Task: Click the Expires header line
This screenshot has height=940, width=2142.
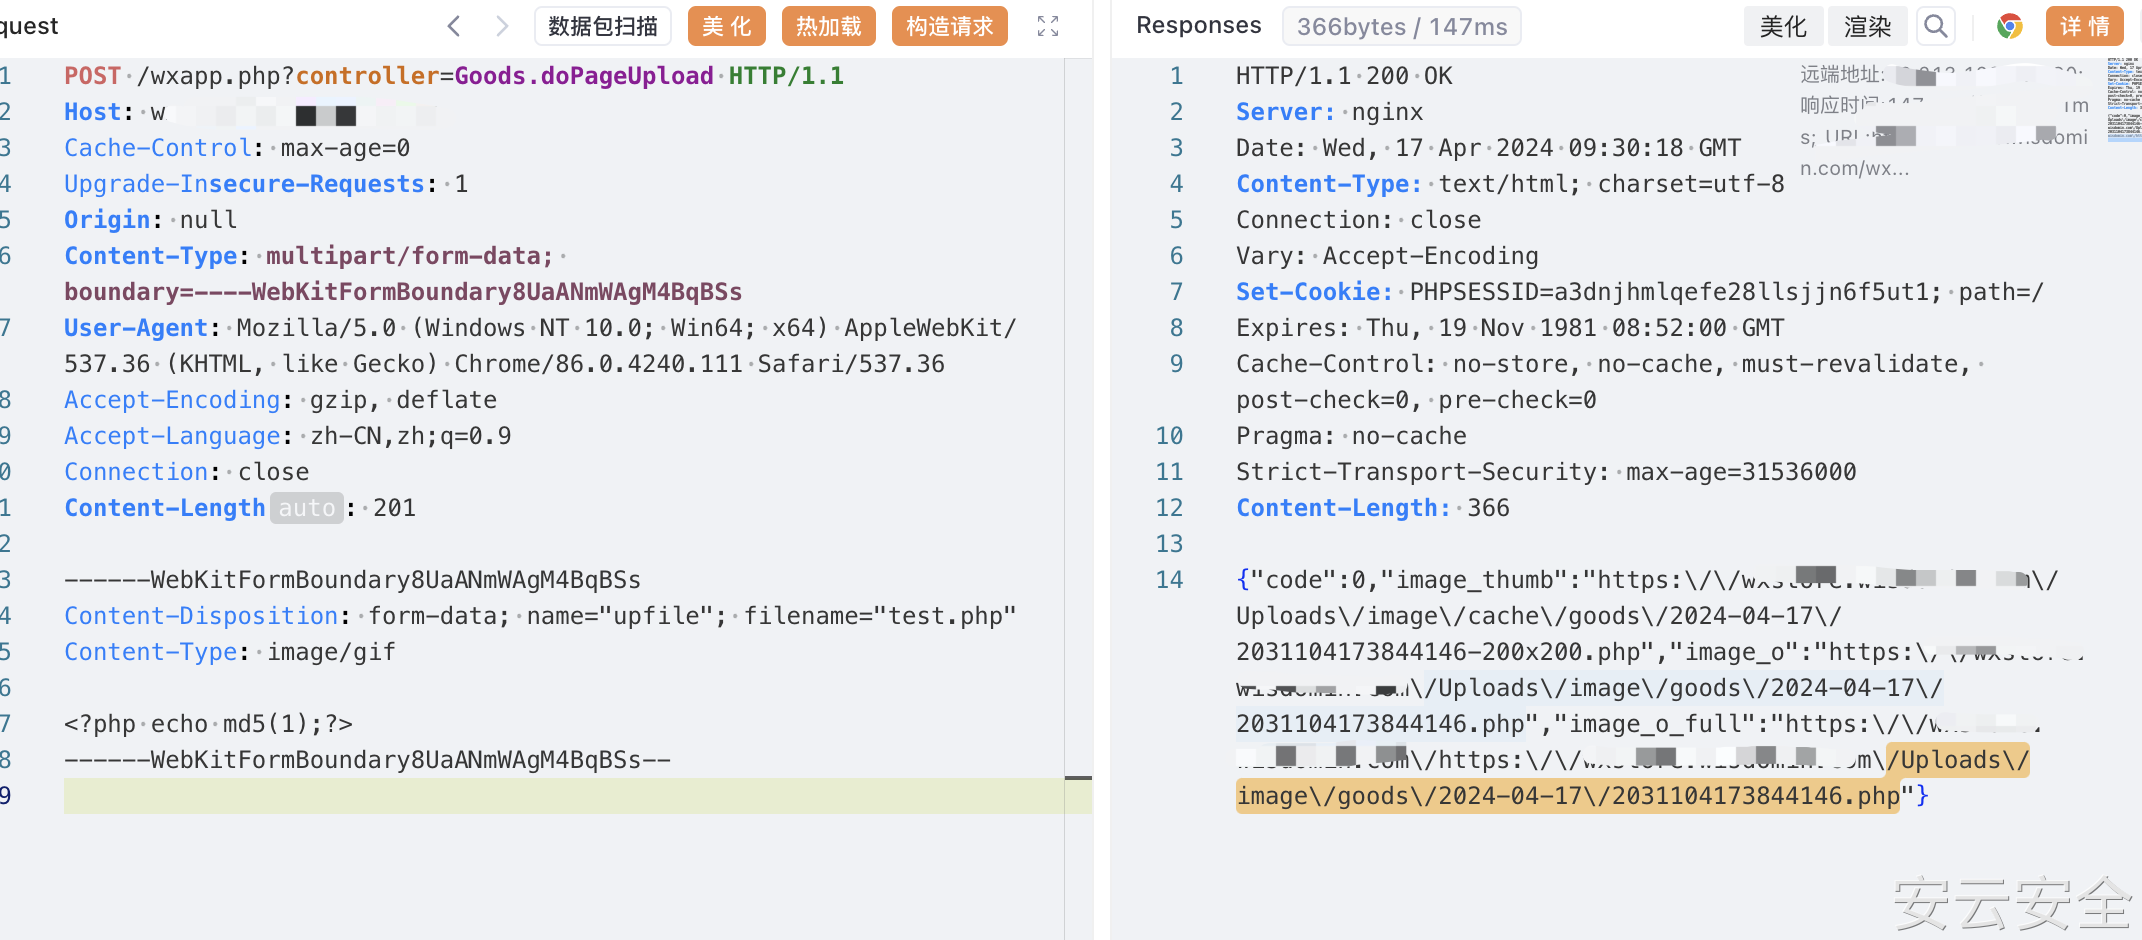Action: point(1510,328)
